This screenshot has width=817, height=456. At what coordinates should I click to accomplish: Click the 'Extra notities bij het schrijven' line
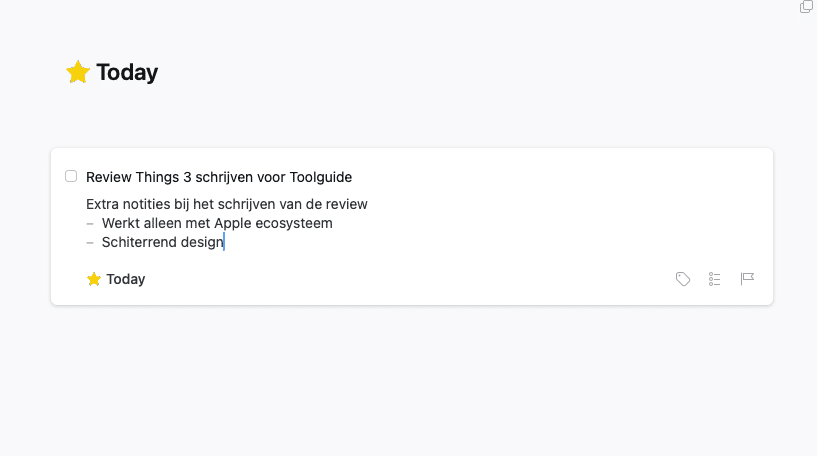(227, 204)
